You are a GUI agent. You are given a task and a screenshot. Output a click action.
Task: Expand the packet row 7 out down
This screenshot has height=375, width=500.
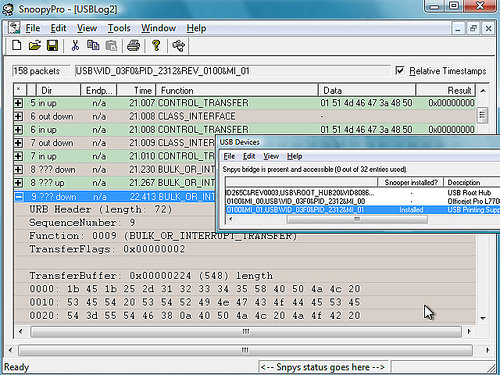18,143
